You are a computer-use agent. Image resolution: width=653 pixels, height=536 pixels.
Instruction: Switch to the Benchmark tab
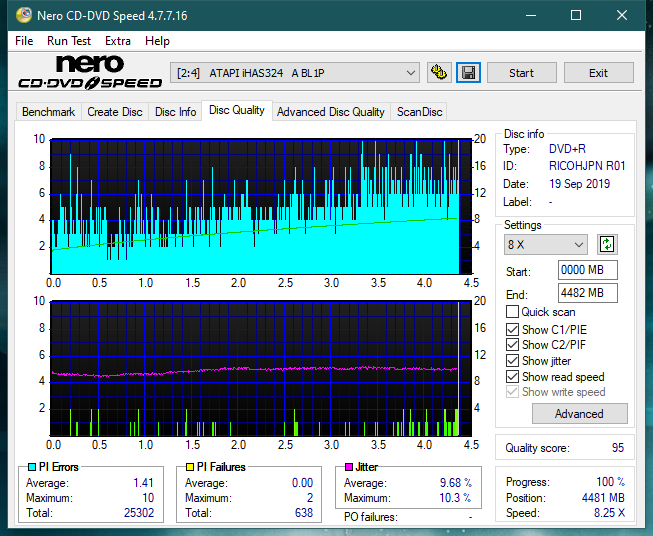49,112
